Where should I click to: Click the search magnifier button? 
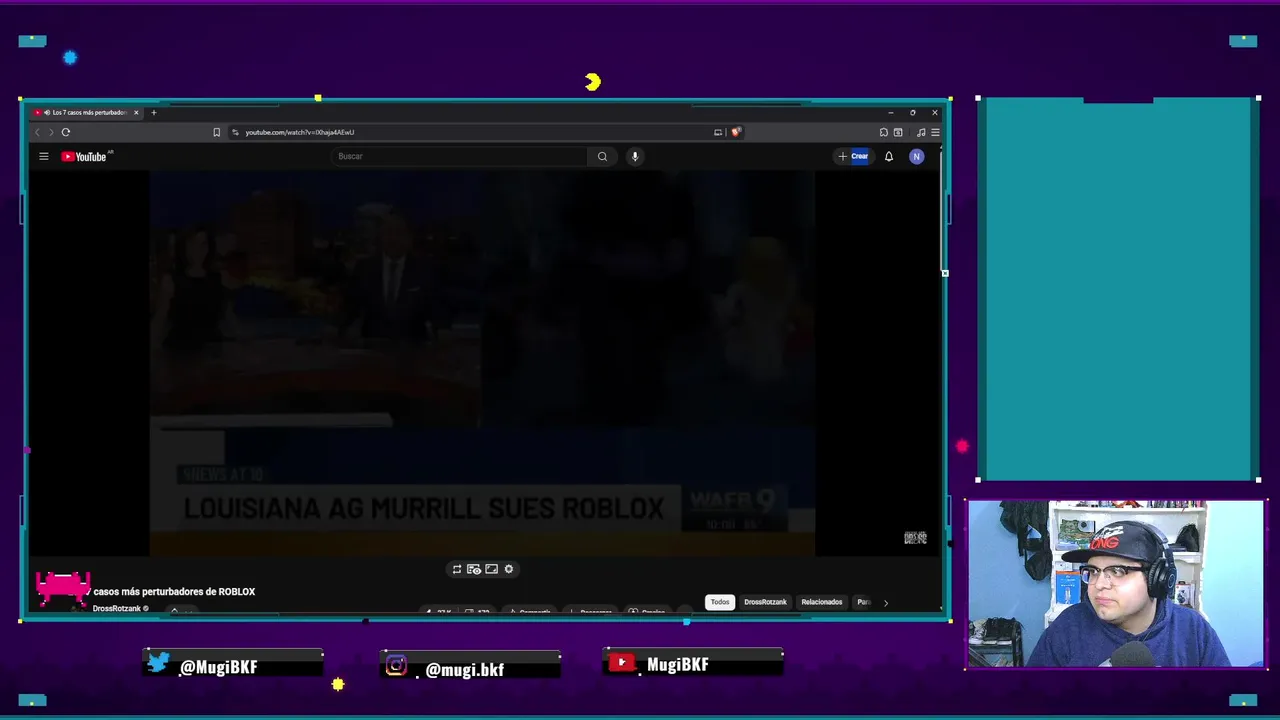tap(602, 156)
